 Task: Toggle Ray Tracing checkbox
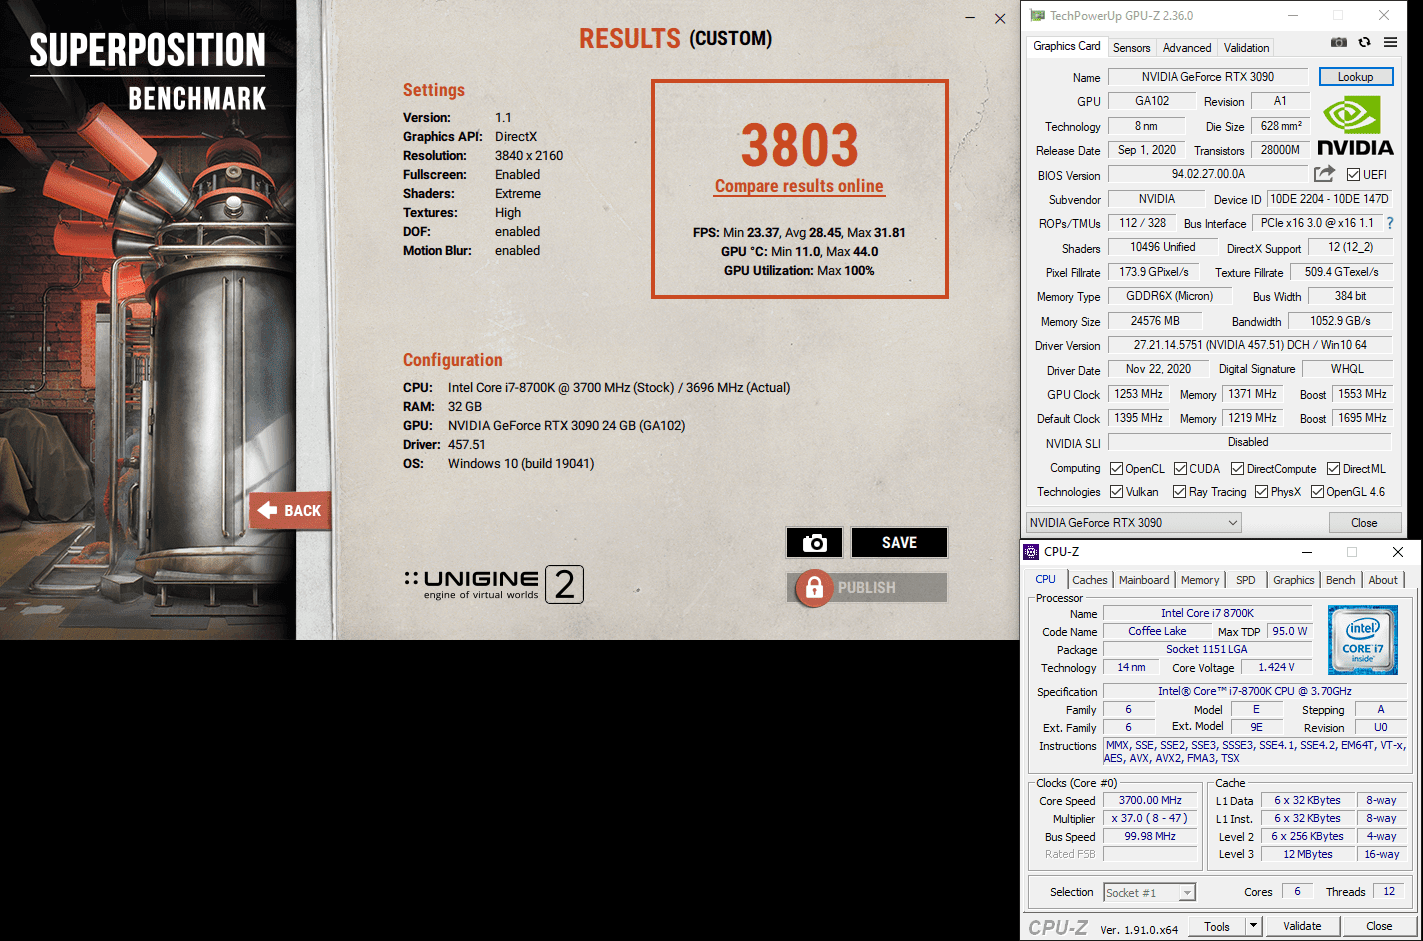1179,492
